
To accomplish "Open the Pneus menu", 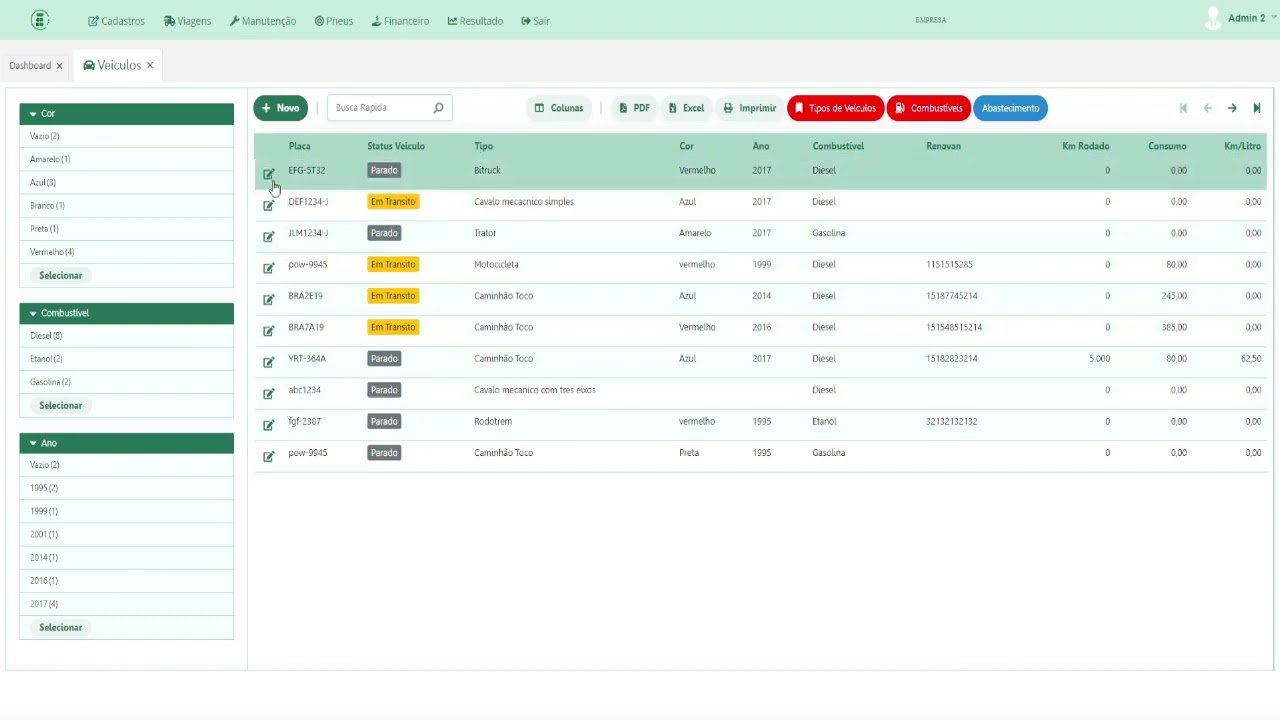I will pyautogui.click(x=333, y=21).
